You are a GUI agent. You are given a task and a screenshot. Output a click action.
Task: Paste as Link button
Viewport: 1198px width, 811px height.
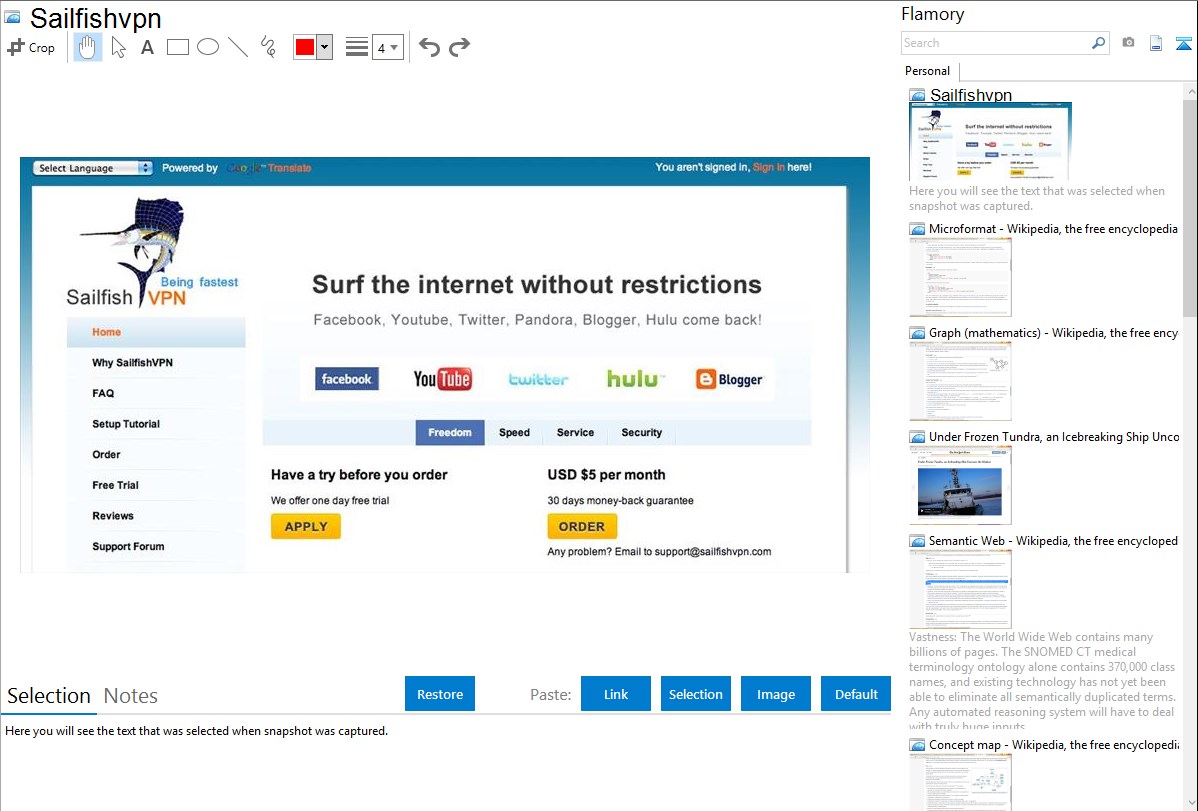click(616, 694)
